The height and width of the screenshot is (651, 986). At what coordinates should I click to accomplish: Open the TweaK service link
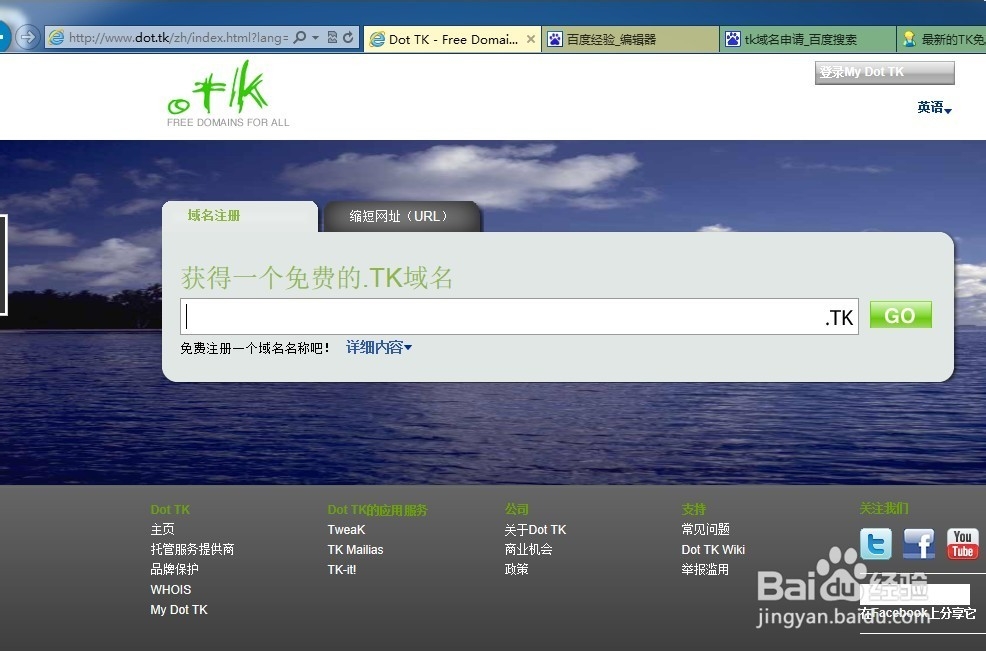point(346,530)
